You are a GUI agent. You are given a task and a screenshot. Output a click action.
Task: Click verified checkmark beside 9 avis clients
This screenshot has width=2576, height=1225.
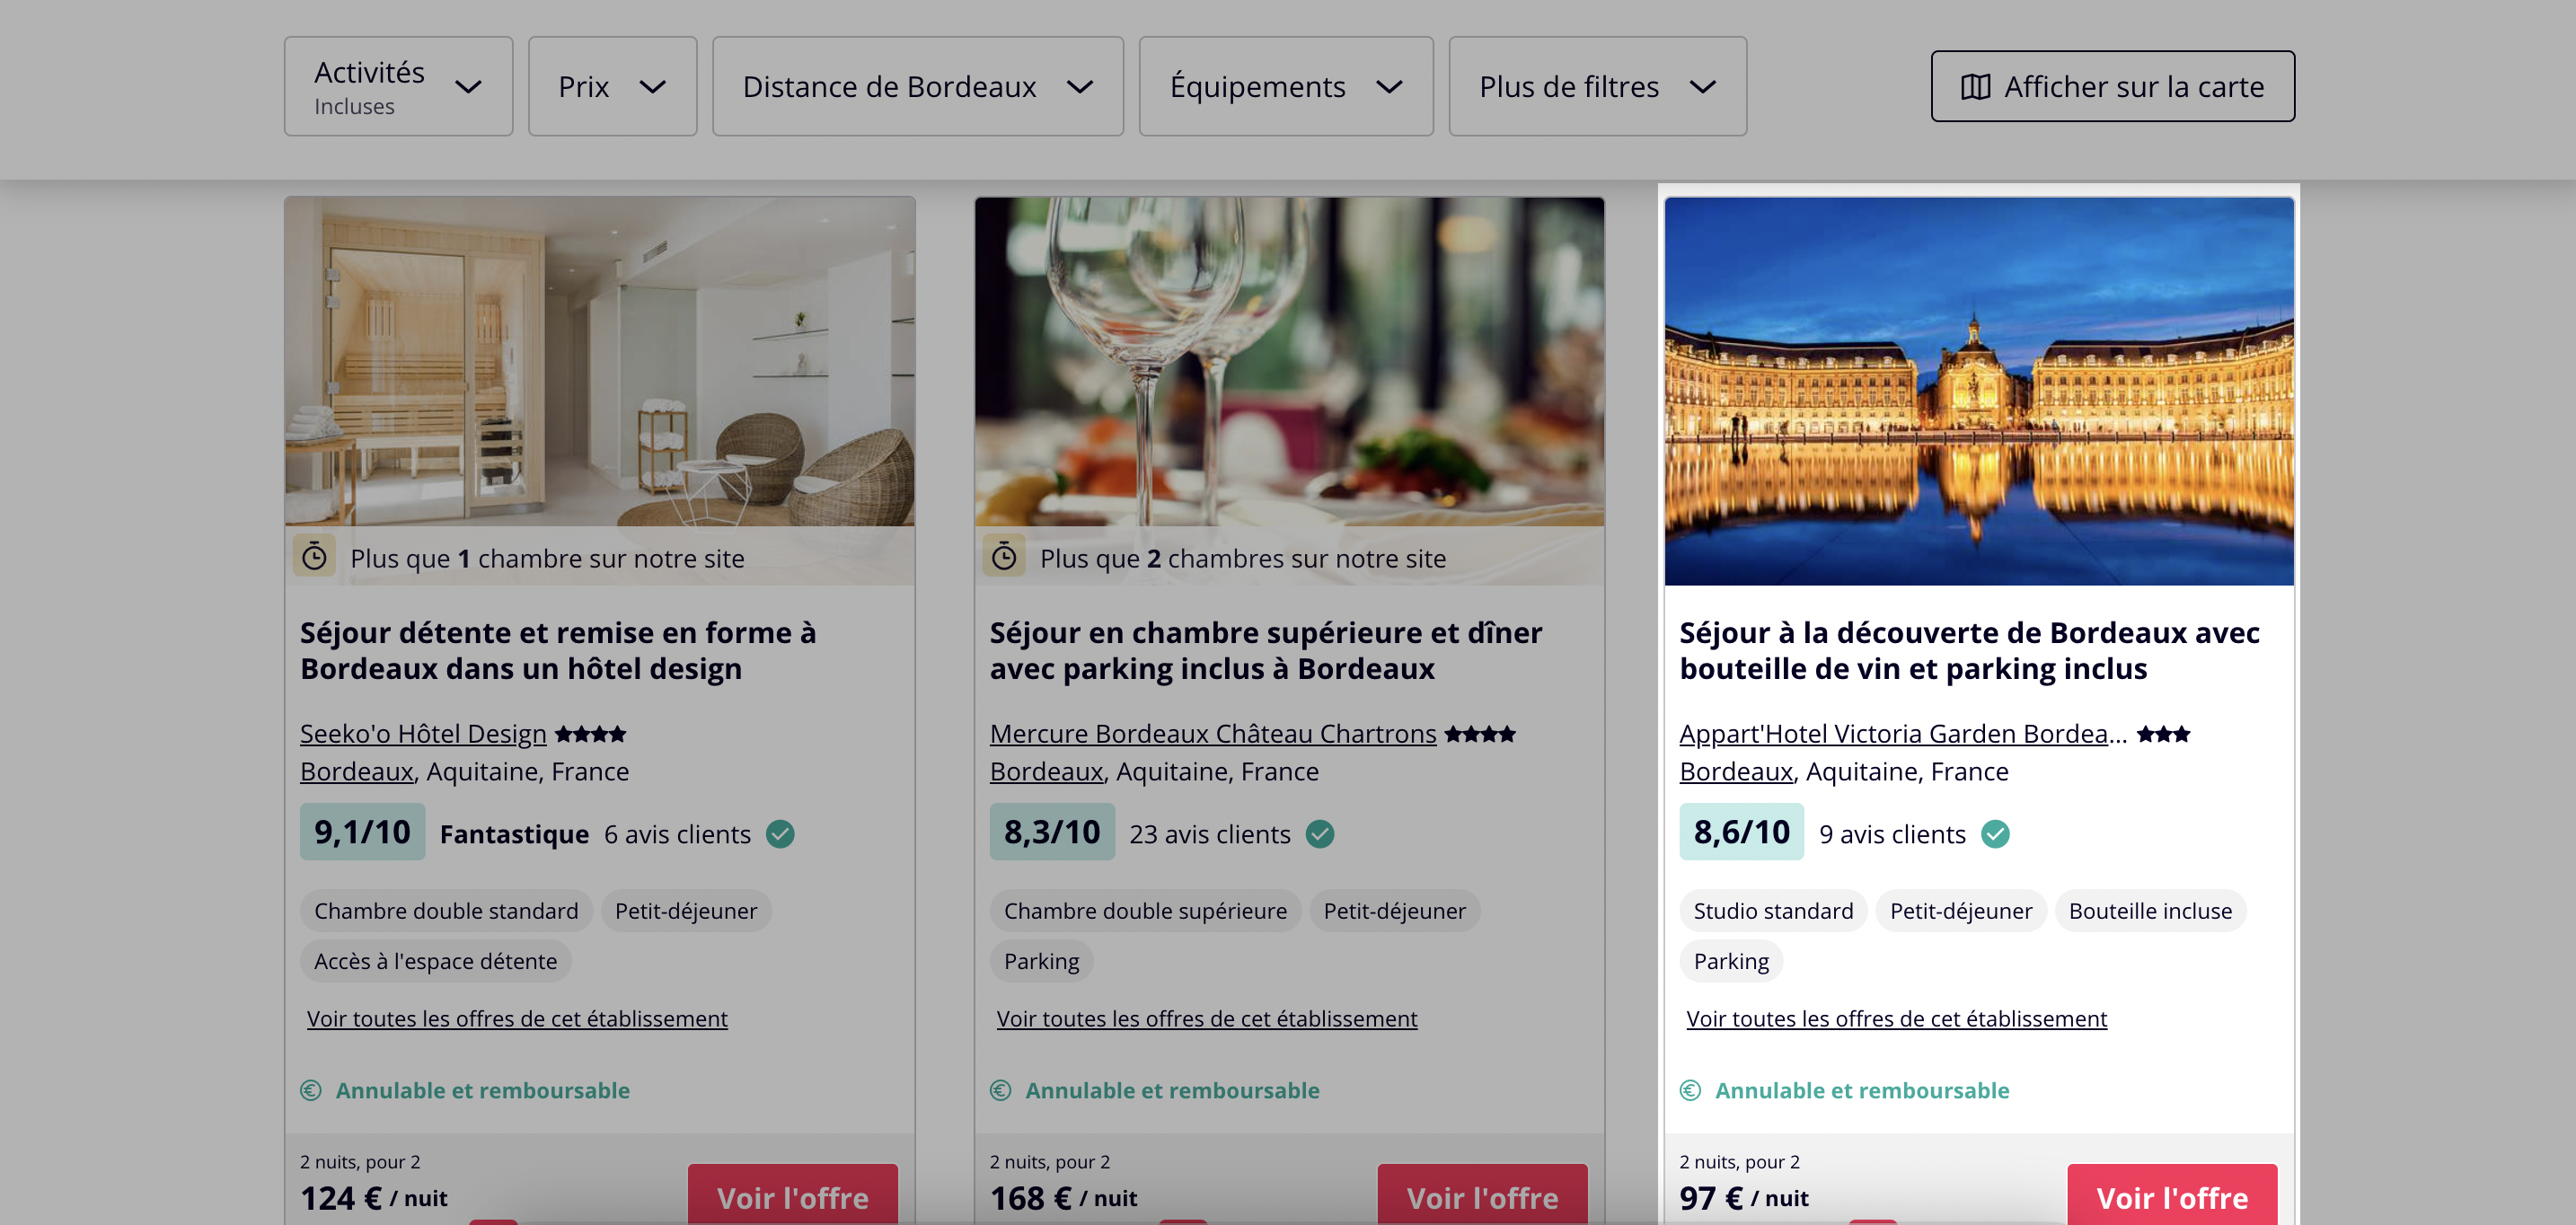pos(1995,834)
